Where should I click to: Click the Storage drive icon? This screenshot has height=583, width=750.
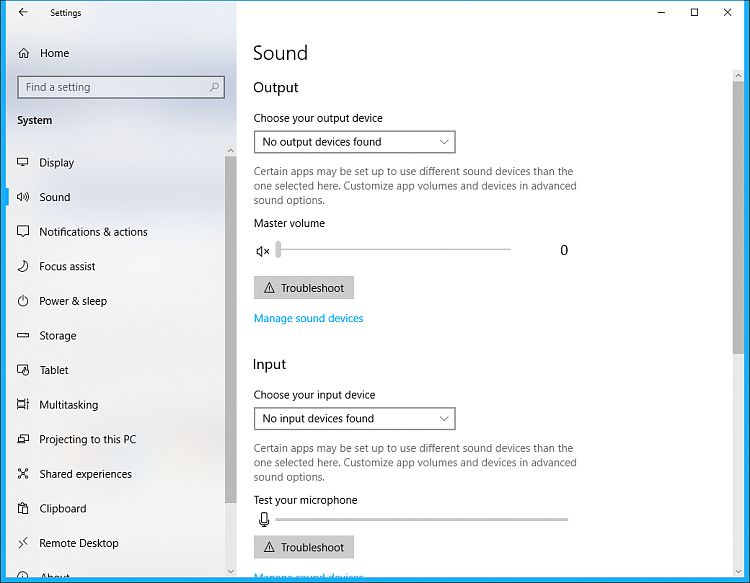pyautogui.click(x=22, y=335)
